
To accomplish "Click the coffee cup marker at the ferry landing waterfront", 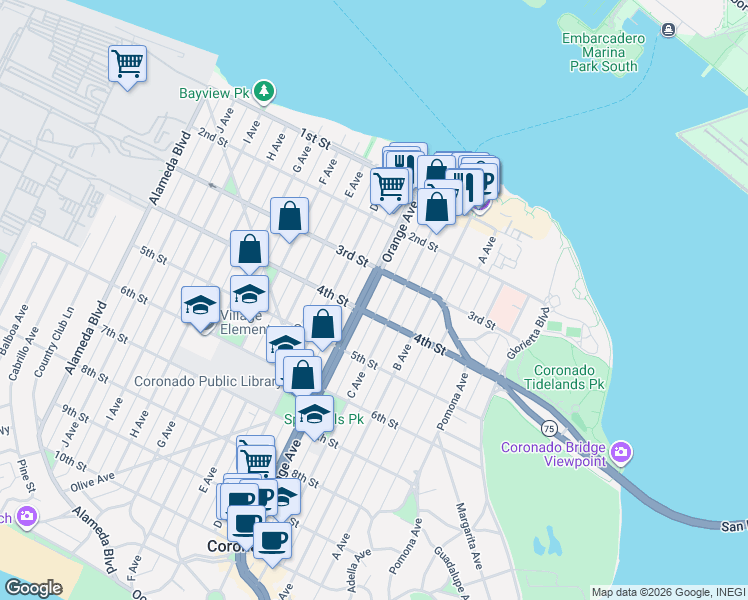I will pos(490,180).
